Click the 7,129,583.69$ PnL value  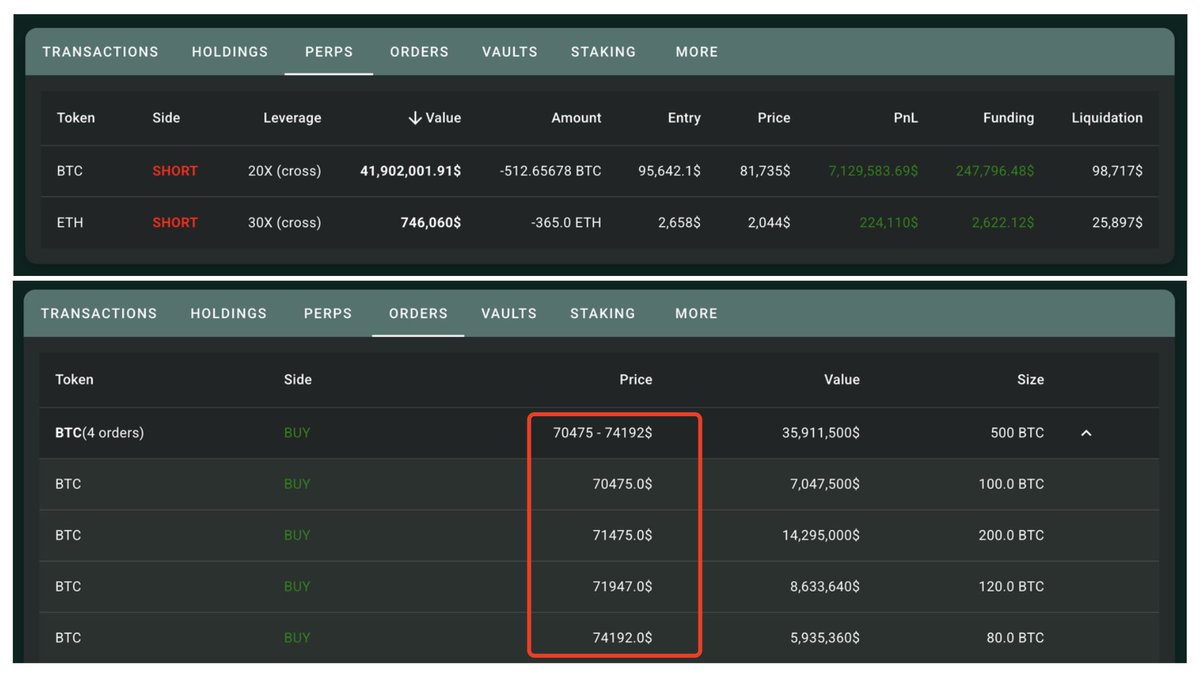(x=873, y=171)
